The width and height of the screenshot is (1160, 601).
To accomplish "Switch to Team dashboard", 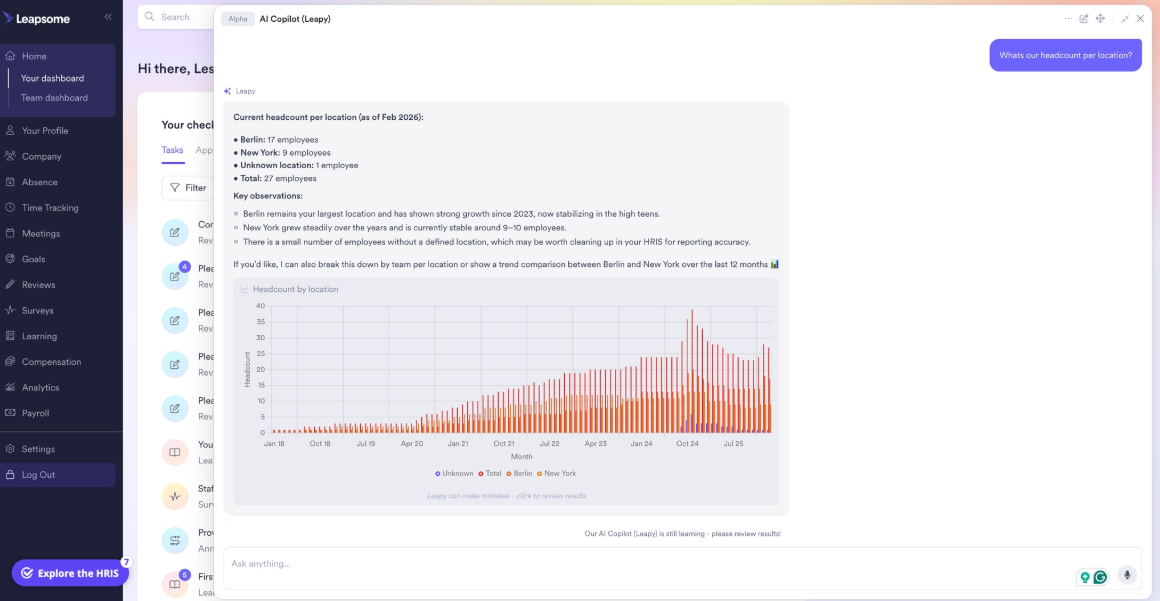I will [54, 98].
